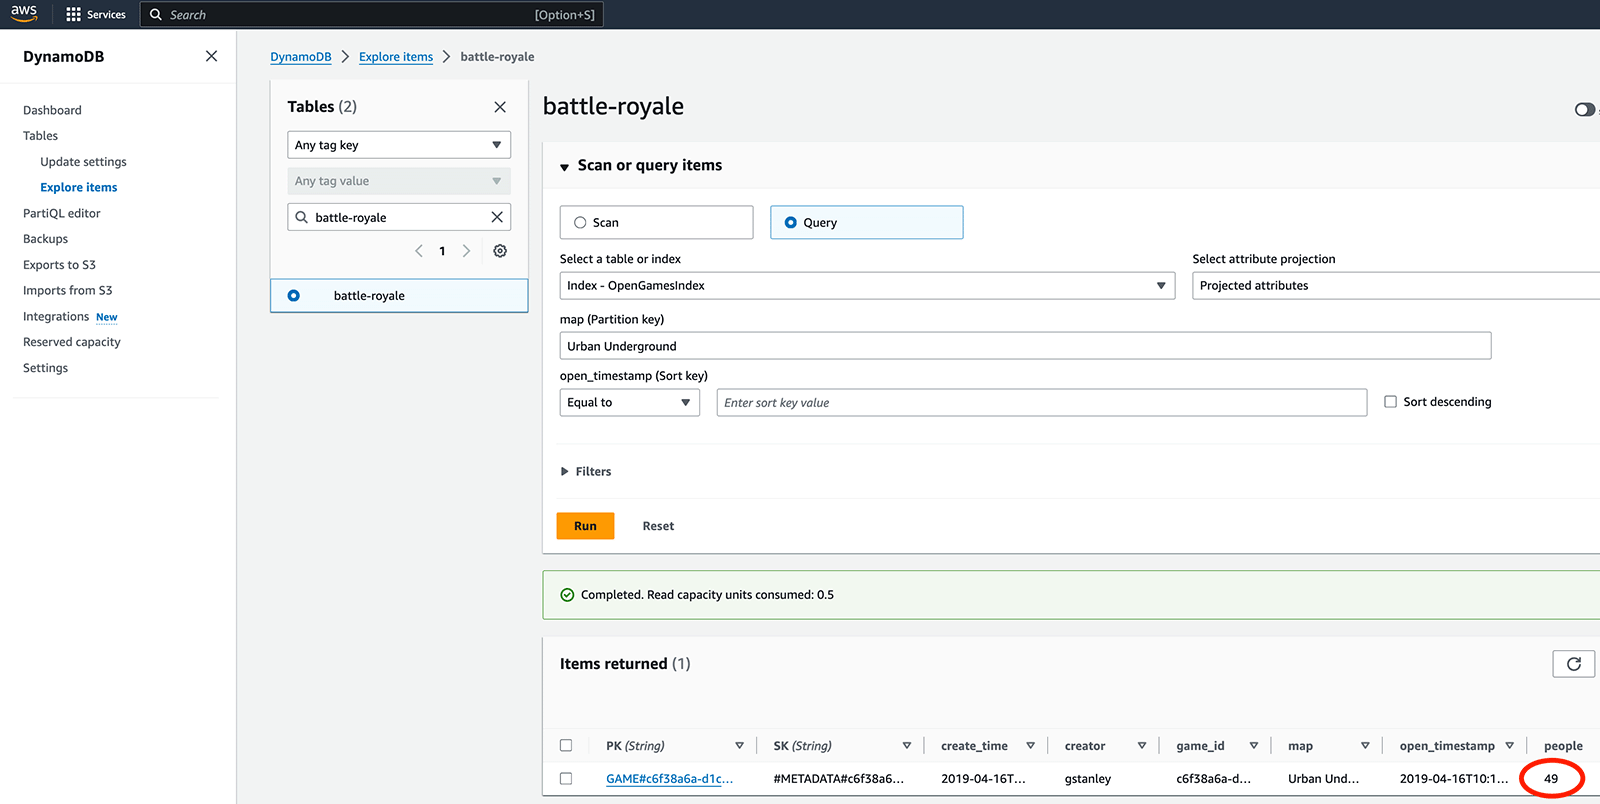
Task: Toggle the switch beside battle-royale title
Action: pos(1584,109)
